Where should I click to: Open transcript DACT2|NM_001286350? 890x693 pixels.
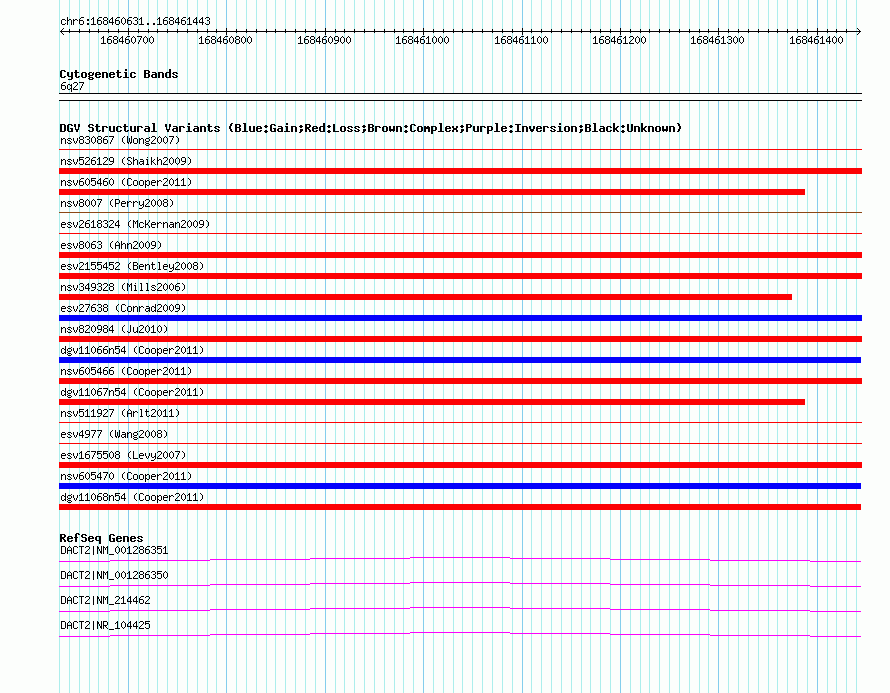114,576
